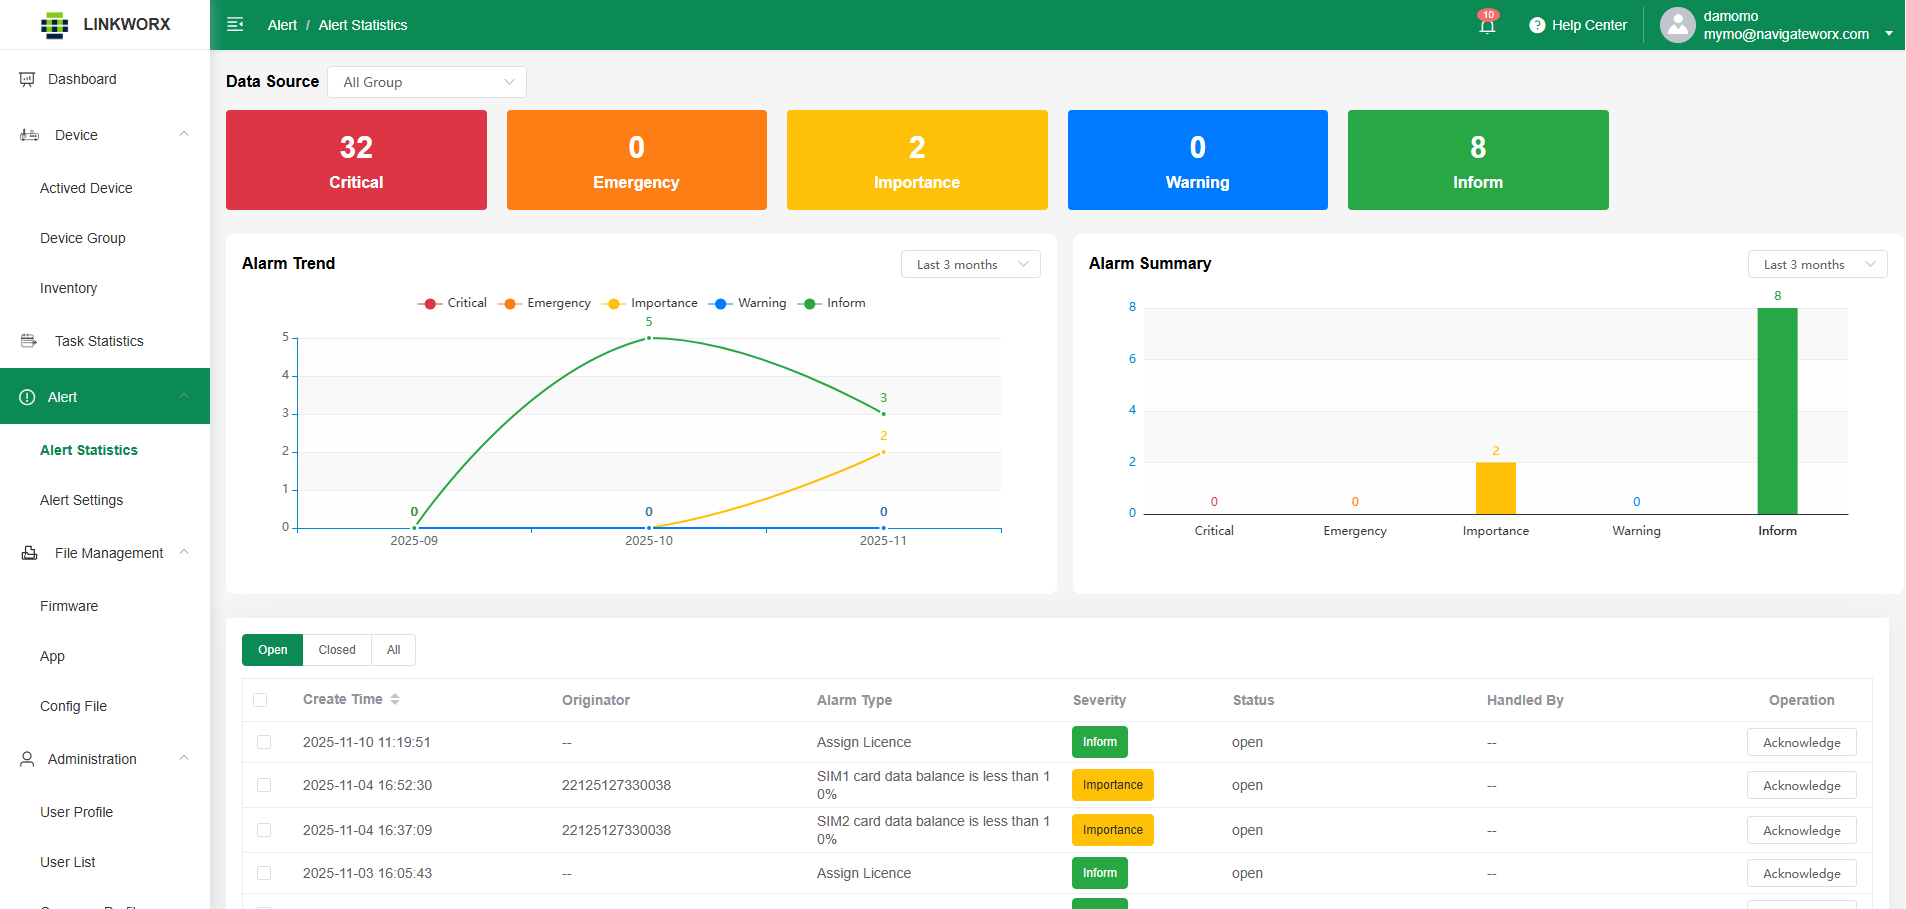Collapse the Administration sidebar section
The width and height of the screenshot is (1906, 909).
pos(183,758)
